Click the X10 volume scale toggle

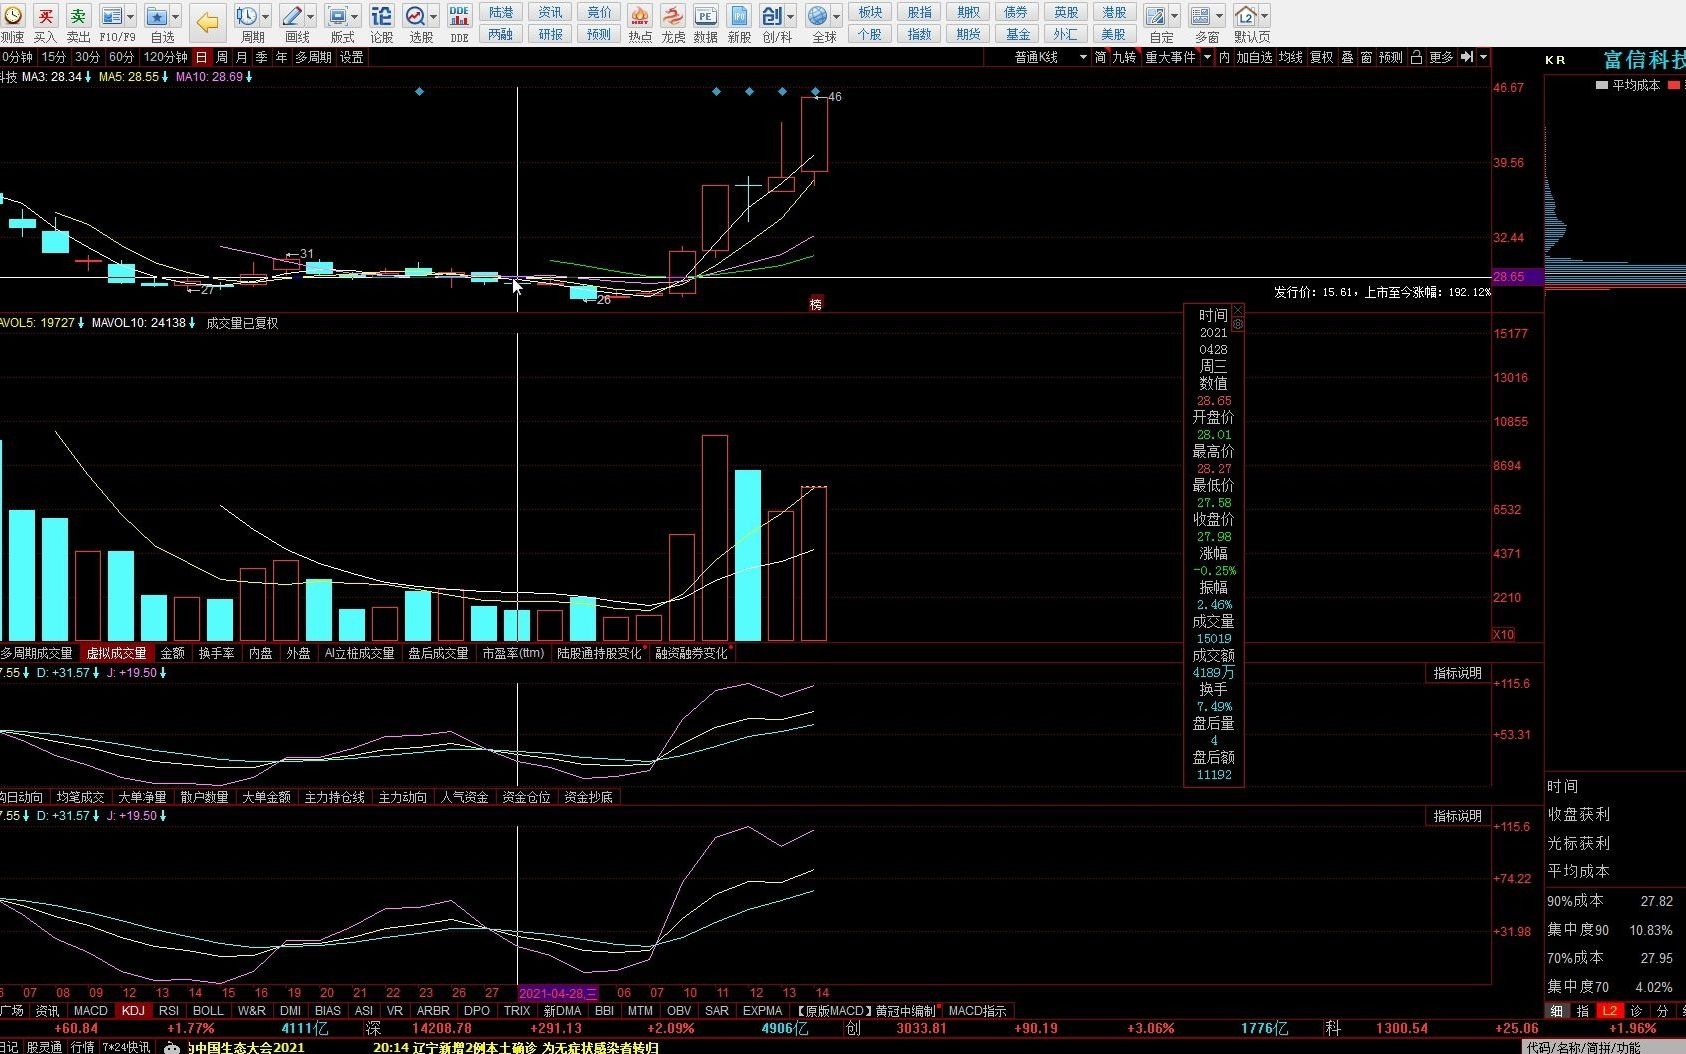(x=1503, y=634)
